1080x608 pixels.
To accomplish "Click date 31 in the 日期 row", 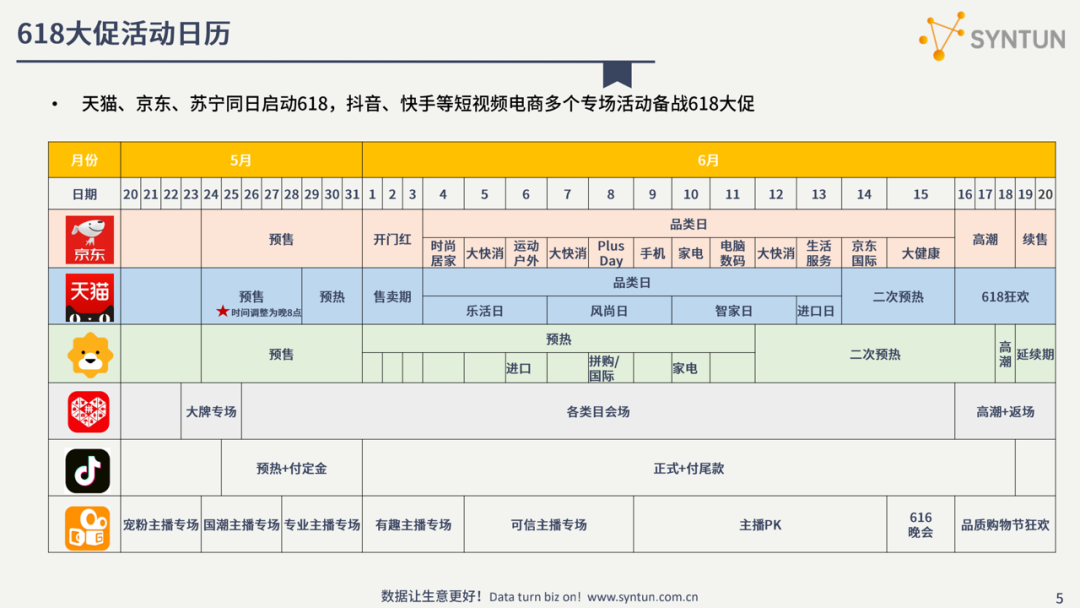I will tap(352, 194).
